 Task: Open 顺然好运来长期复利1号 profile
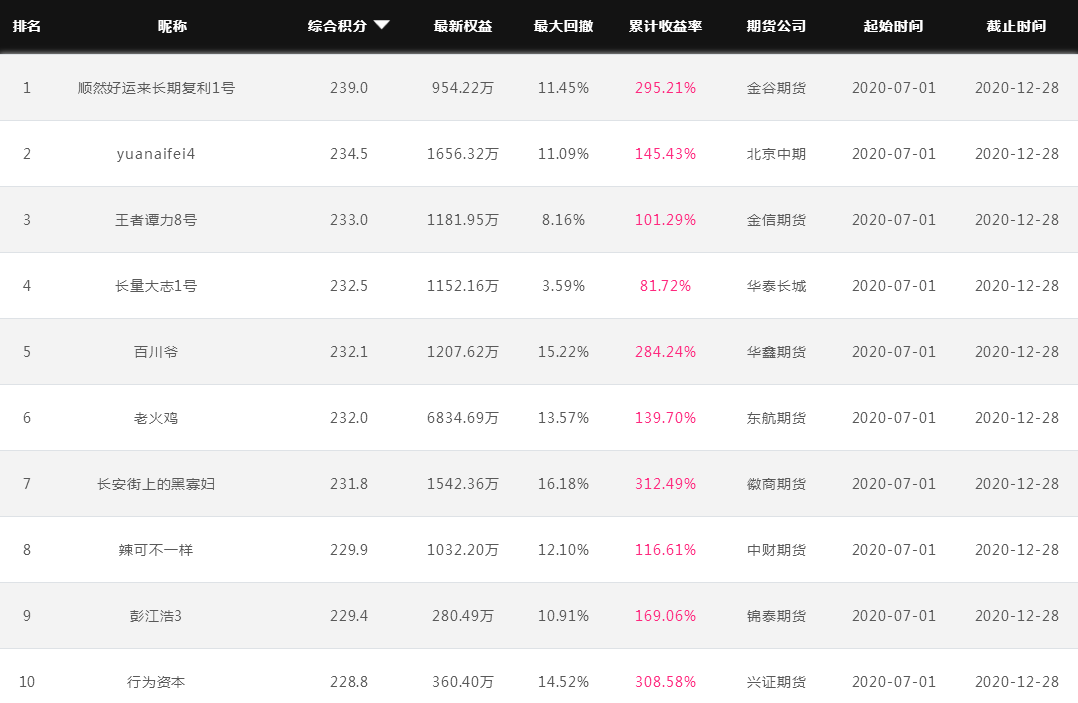click(x=156, y=88)
